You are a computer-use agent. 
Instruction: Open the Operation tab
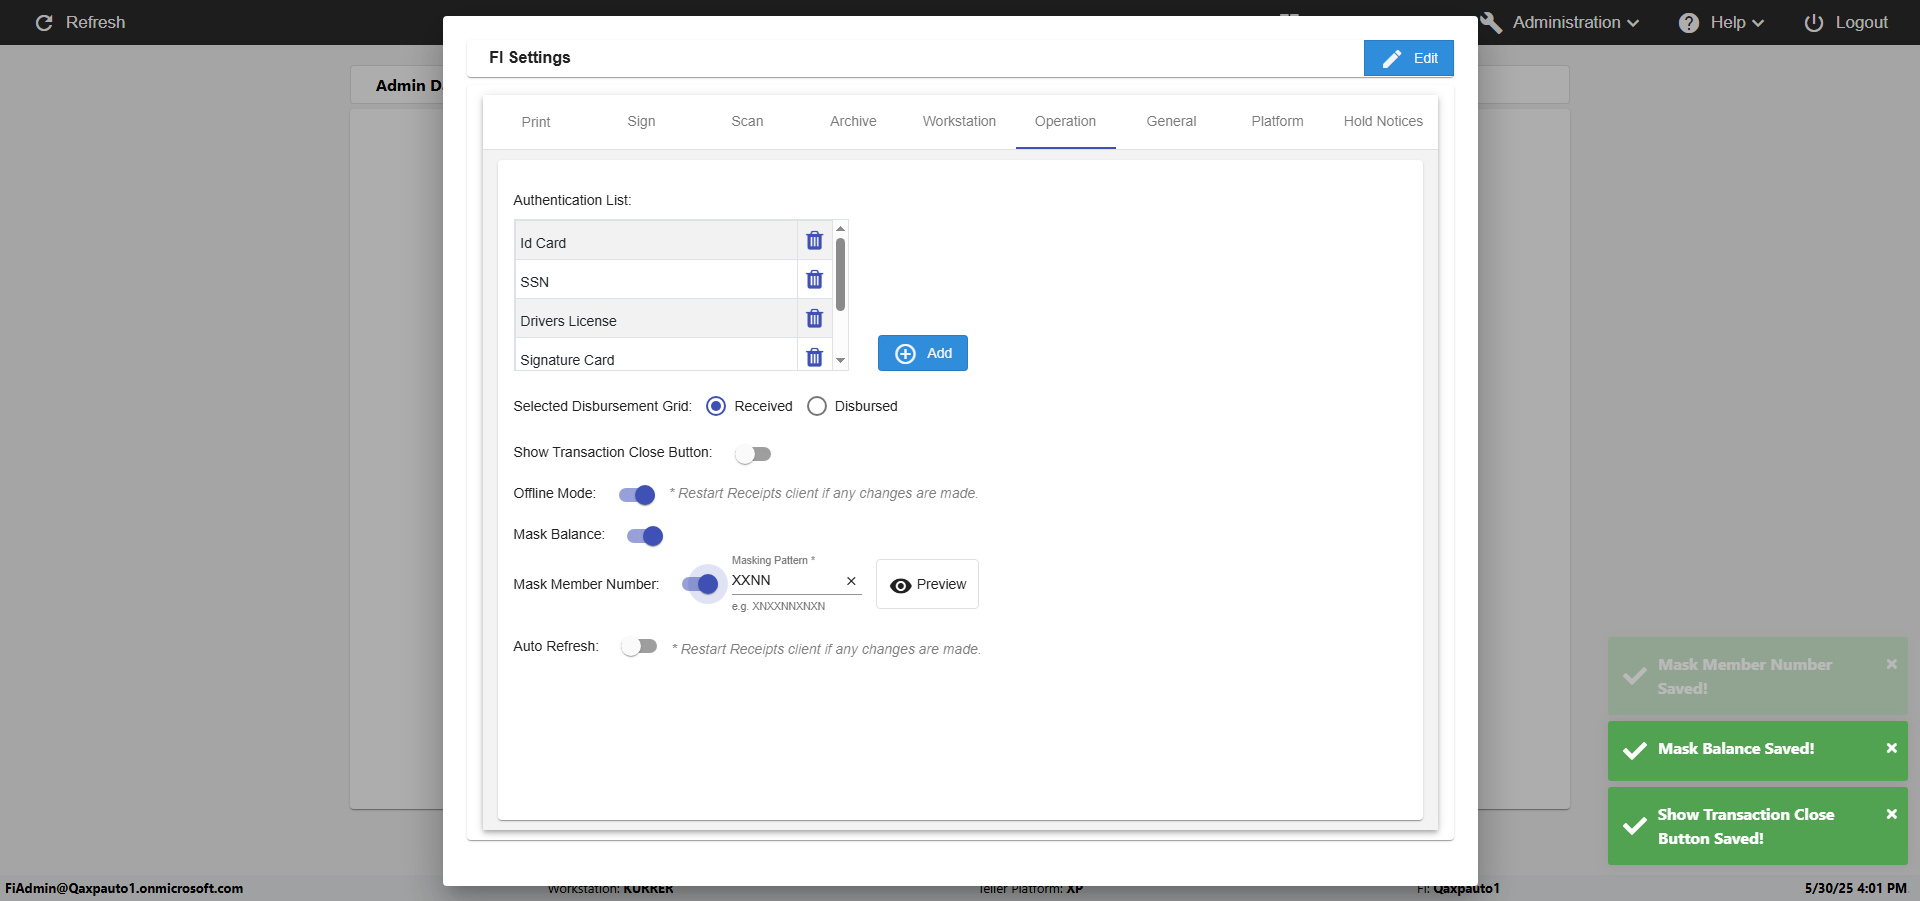[1065, 121]
